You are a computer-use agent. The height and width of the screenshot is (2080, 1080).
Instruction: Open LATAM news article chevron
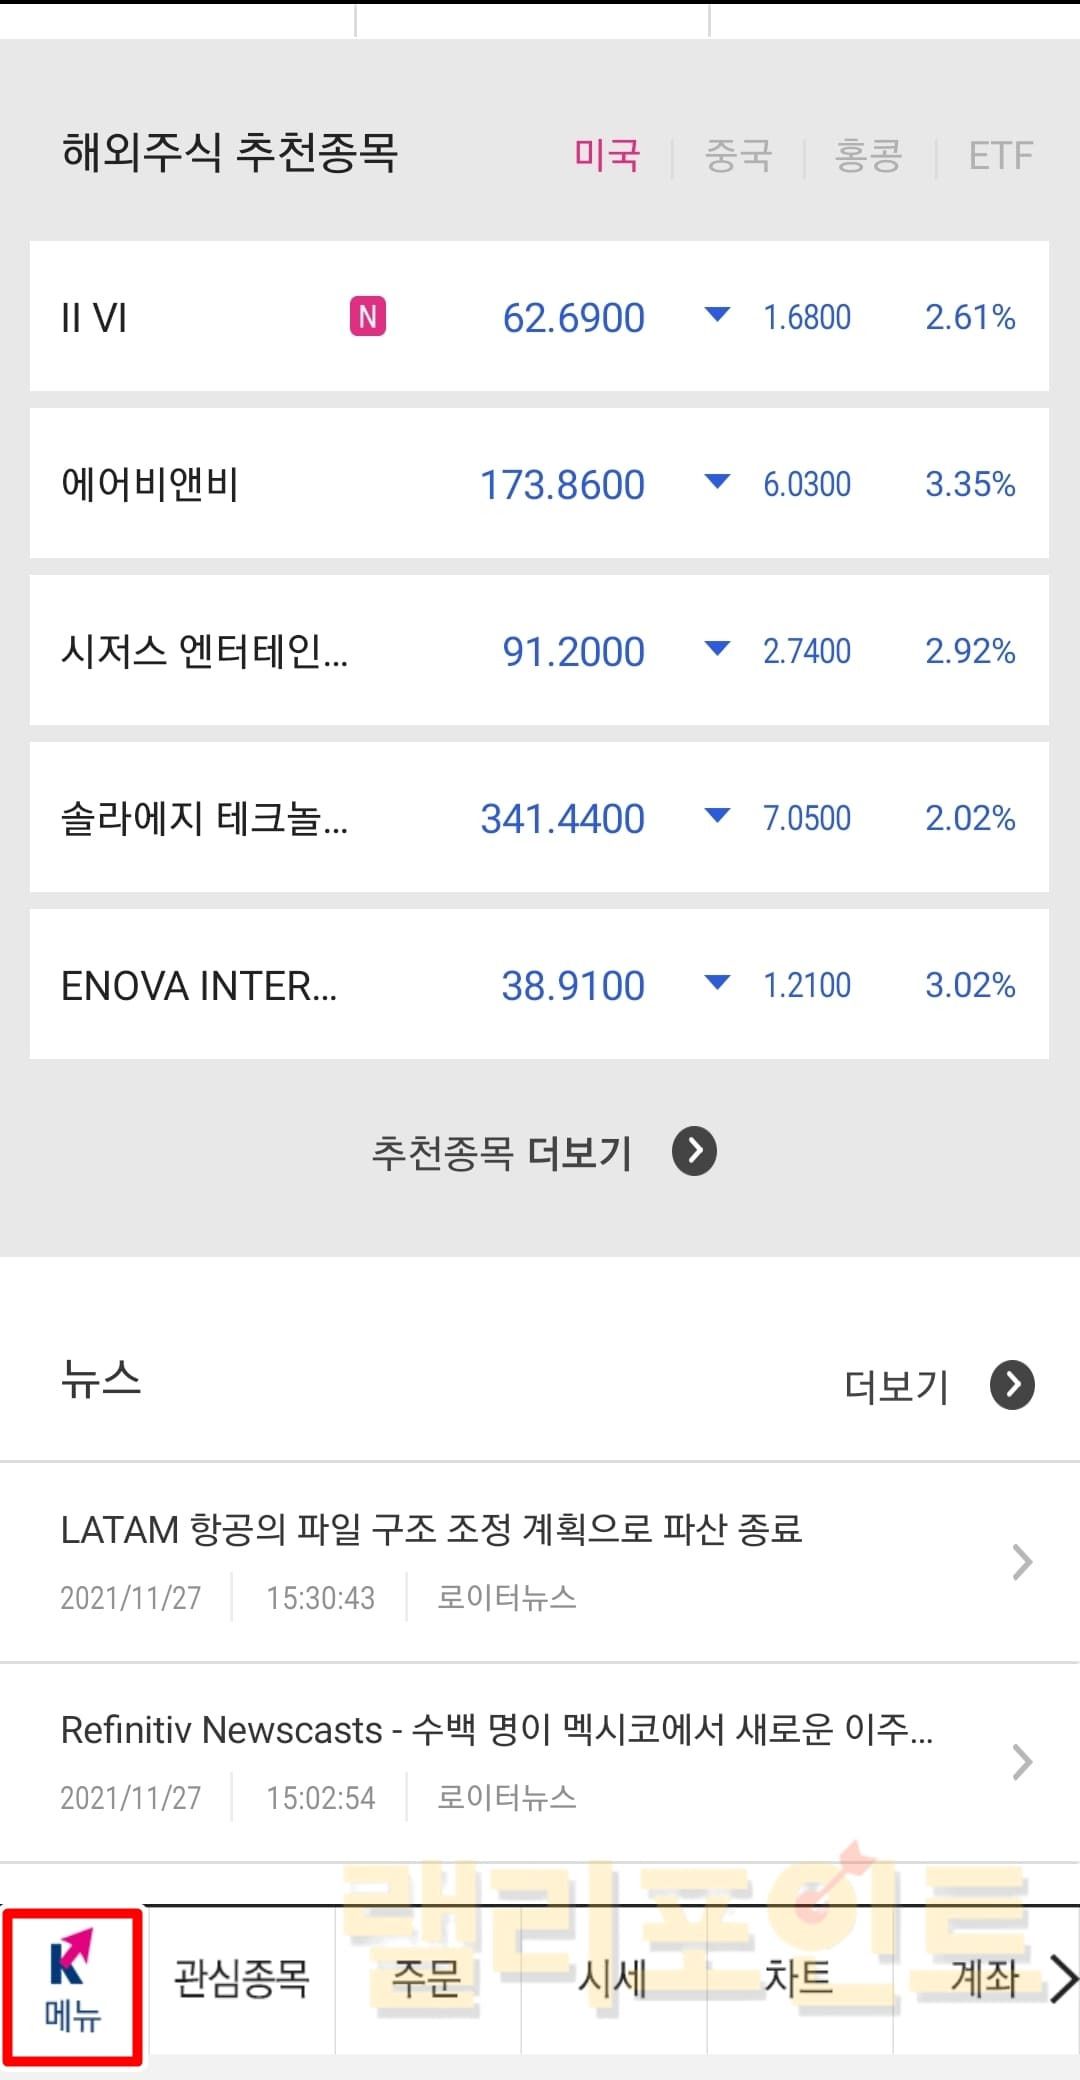click(1021, 1561)
